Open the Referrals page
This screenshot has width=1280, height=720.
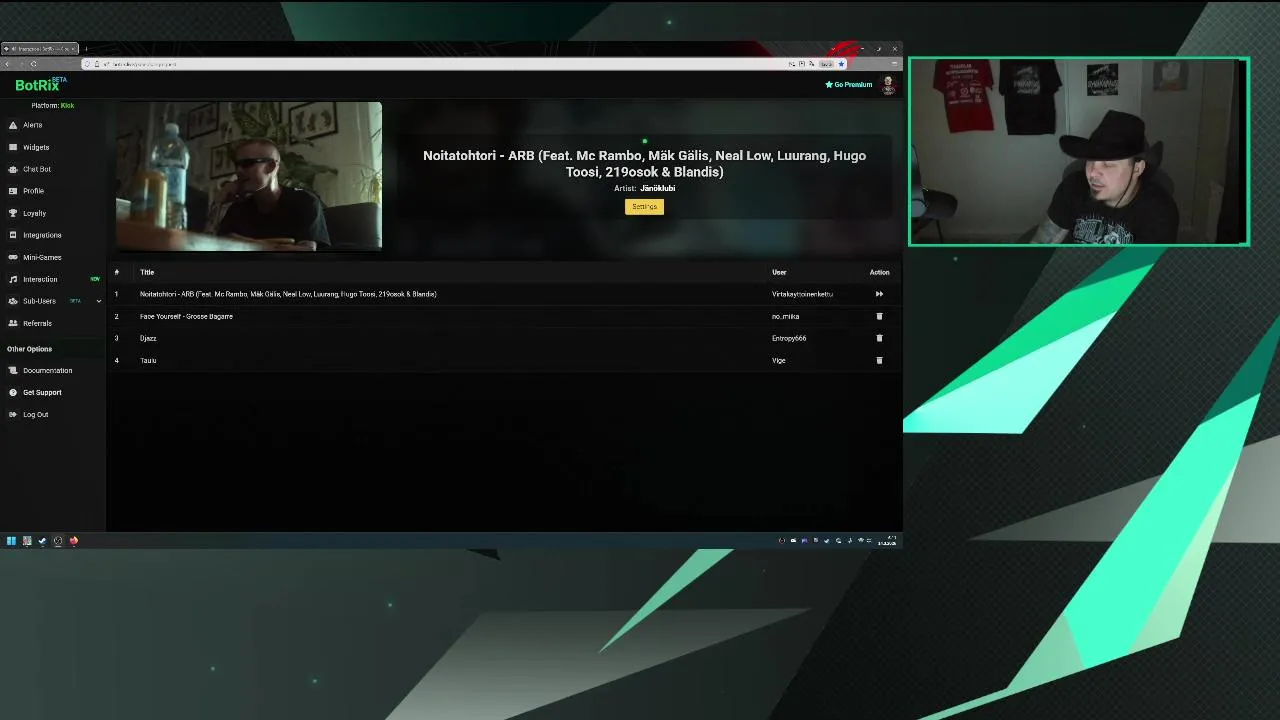click(37, 323)
